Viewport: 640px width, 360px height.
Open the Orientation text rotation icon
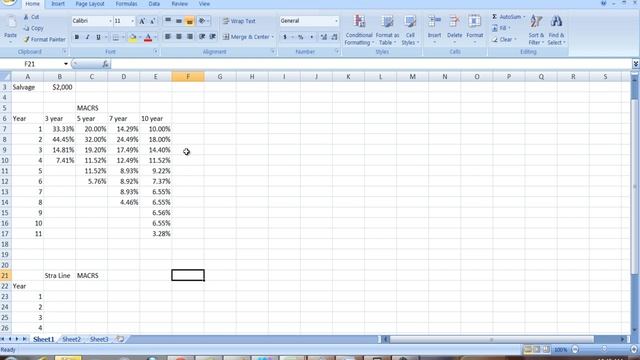202,21
